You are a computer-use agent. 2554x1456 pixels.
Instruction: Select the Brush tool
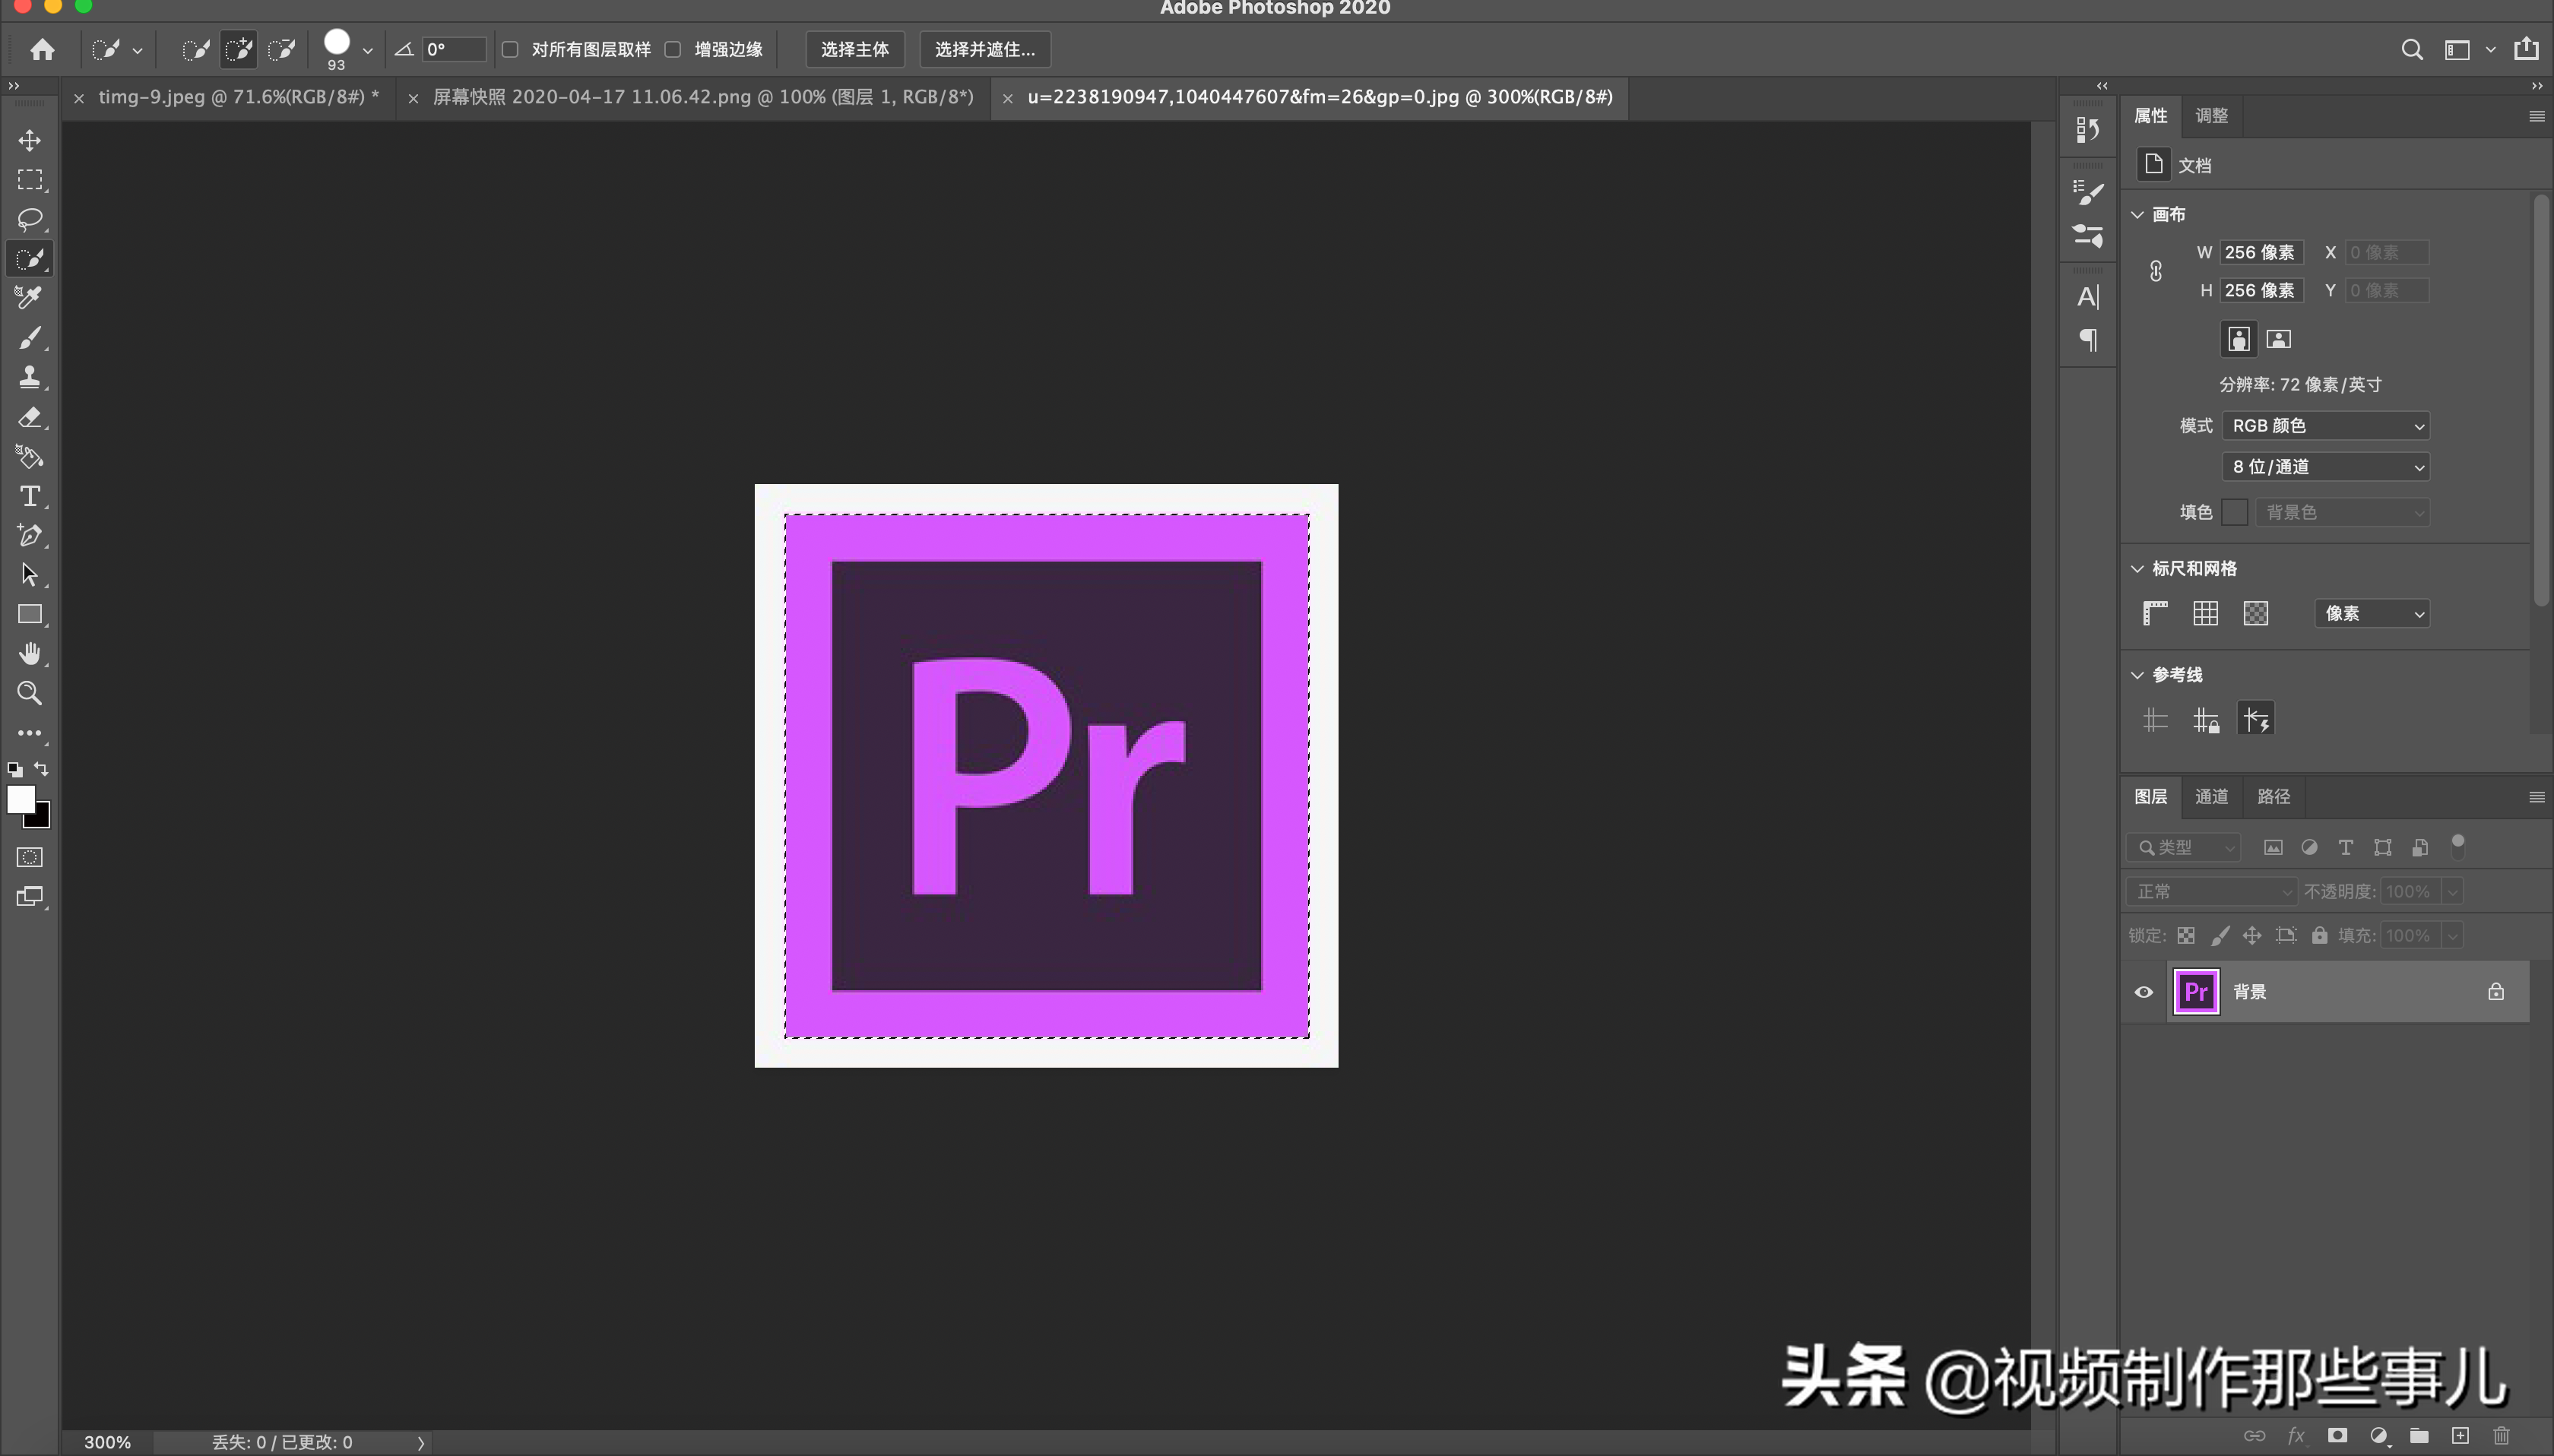30,338
